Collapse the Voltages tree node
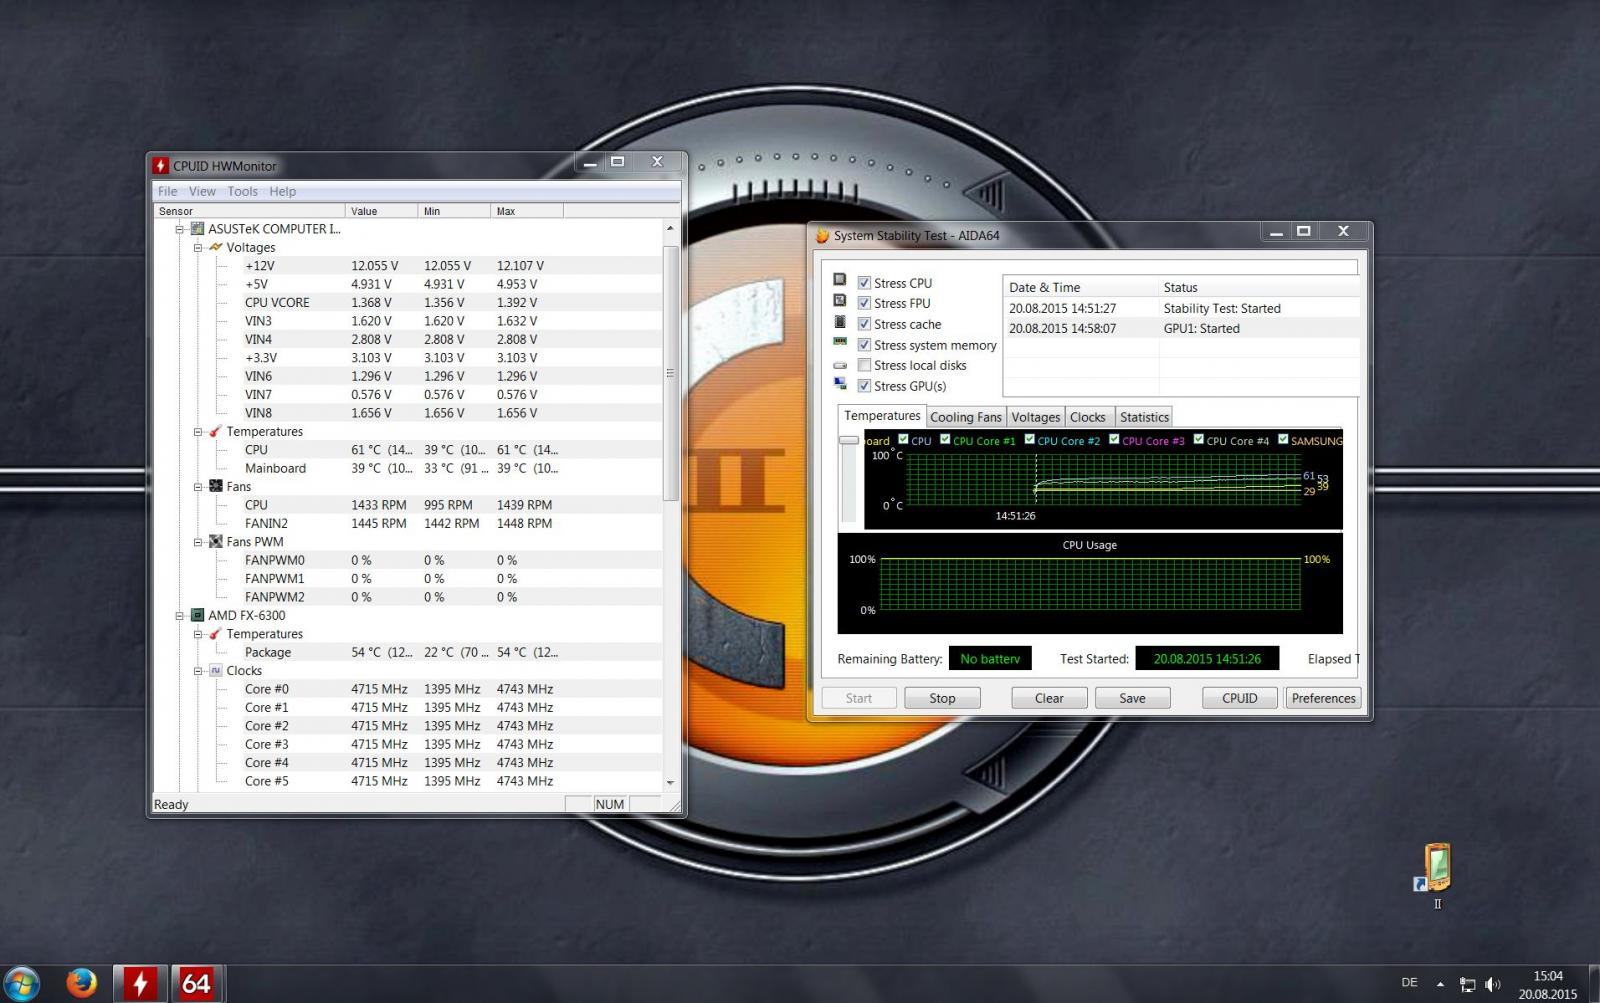This screenshot has width=1600, height=1003. point(198,247)
